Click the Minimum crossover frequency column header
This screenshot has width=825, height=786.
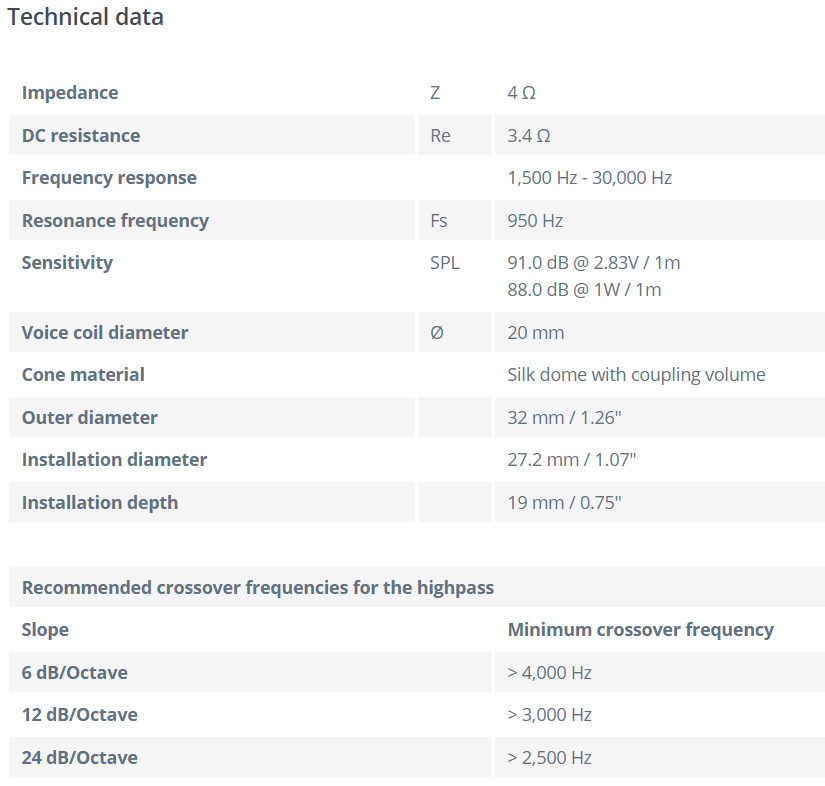tap(640, 630)
